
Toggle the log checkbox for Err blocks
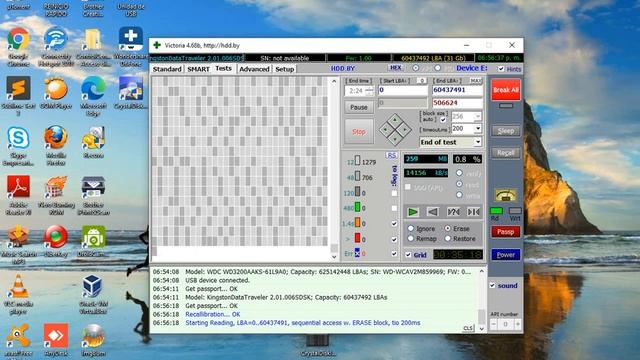pos(394,253)
